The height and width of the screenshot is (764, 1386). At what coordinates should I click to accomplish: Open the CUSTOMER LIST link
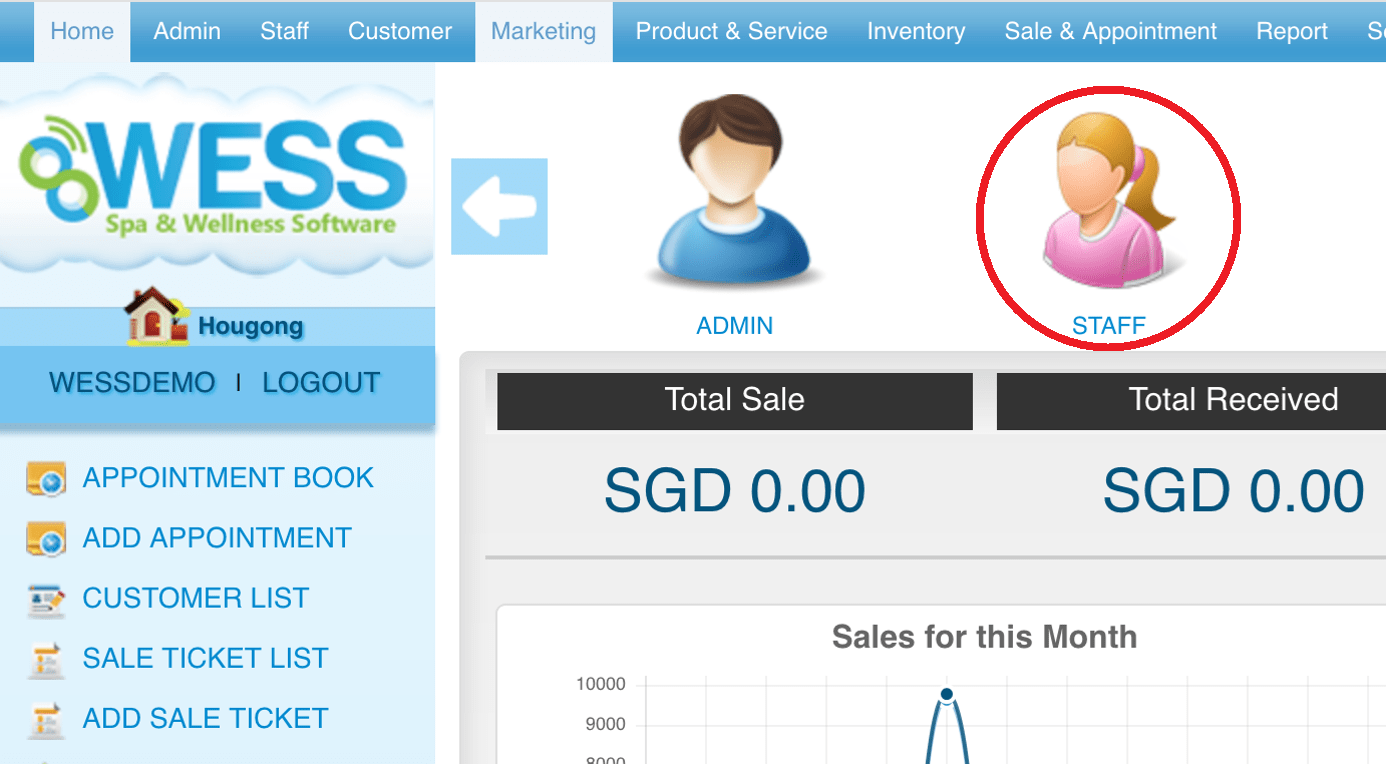point(196,598)
